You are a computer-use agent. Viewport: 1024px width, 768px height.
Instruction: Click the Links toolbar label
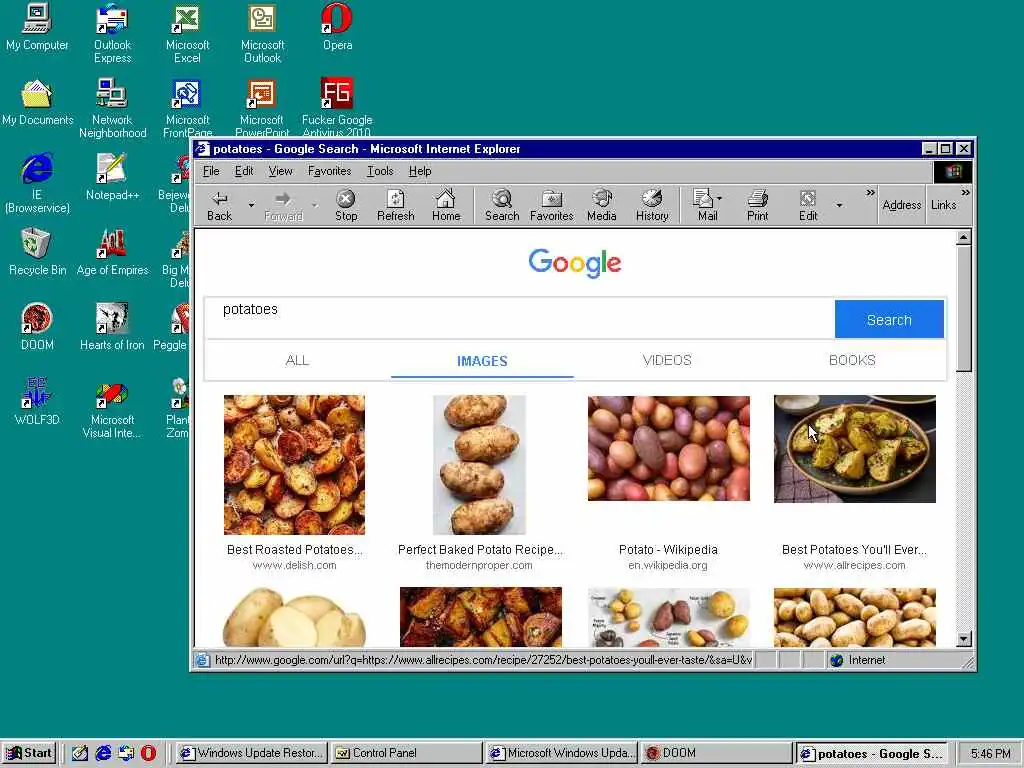point(944,205)
